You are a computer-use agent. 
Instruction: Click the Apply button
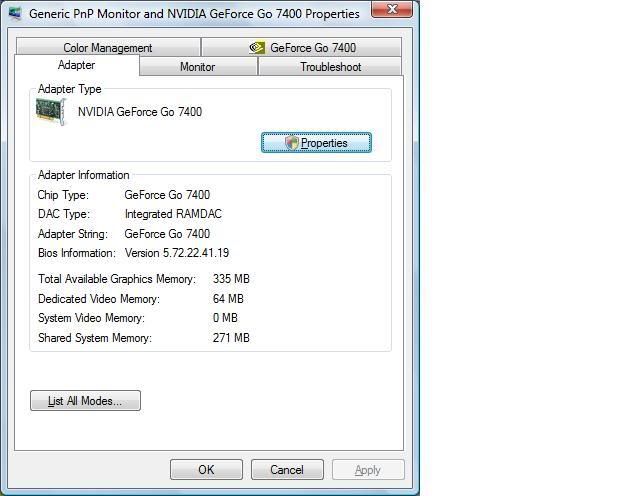[x=368, y=469]
